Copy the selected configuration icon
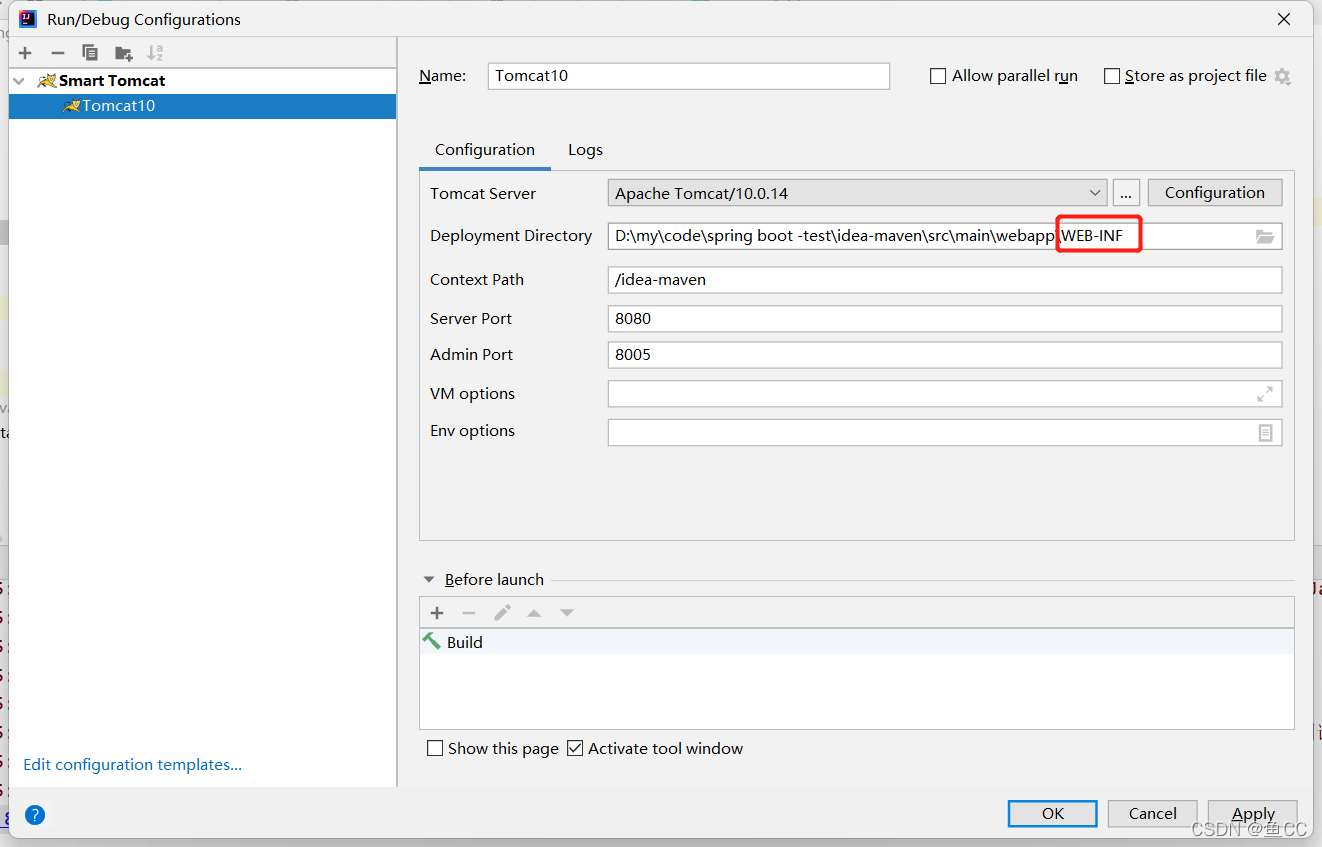 coord(90,53)
